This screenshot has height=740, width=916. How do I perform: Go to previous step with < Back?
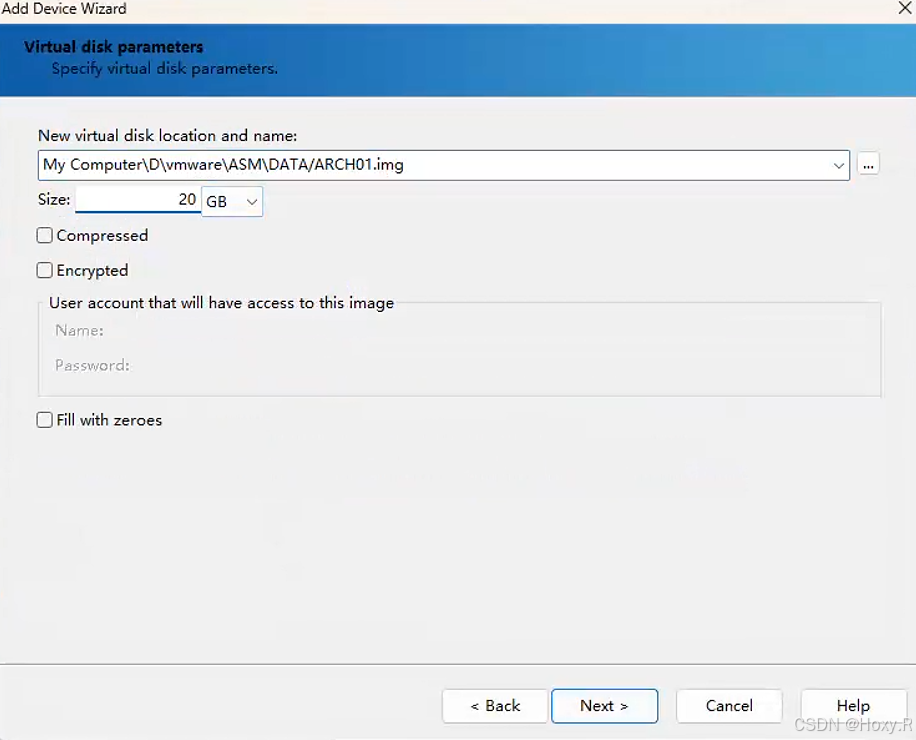click(x=495, y=706)
